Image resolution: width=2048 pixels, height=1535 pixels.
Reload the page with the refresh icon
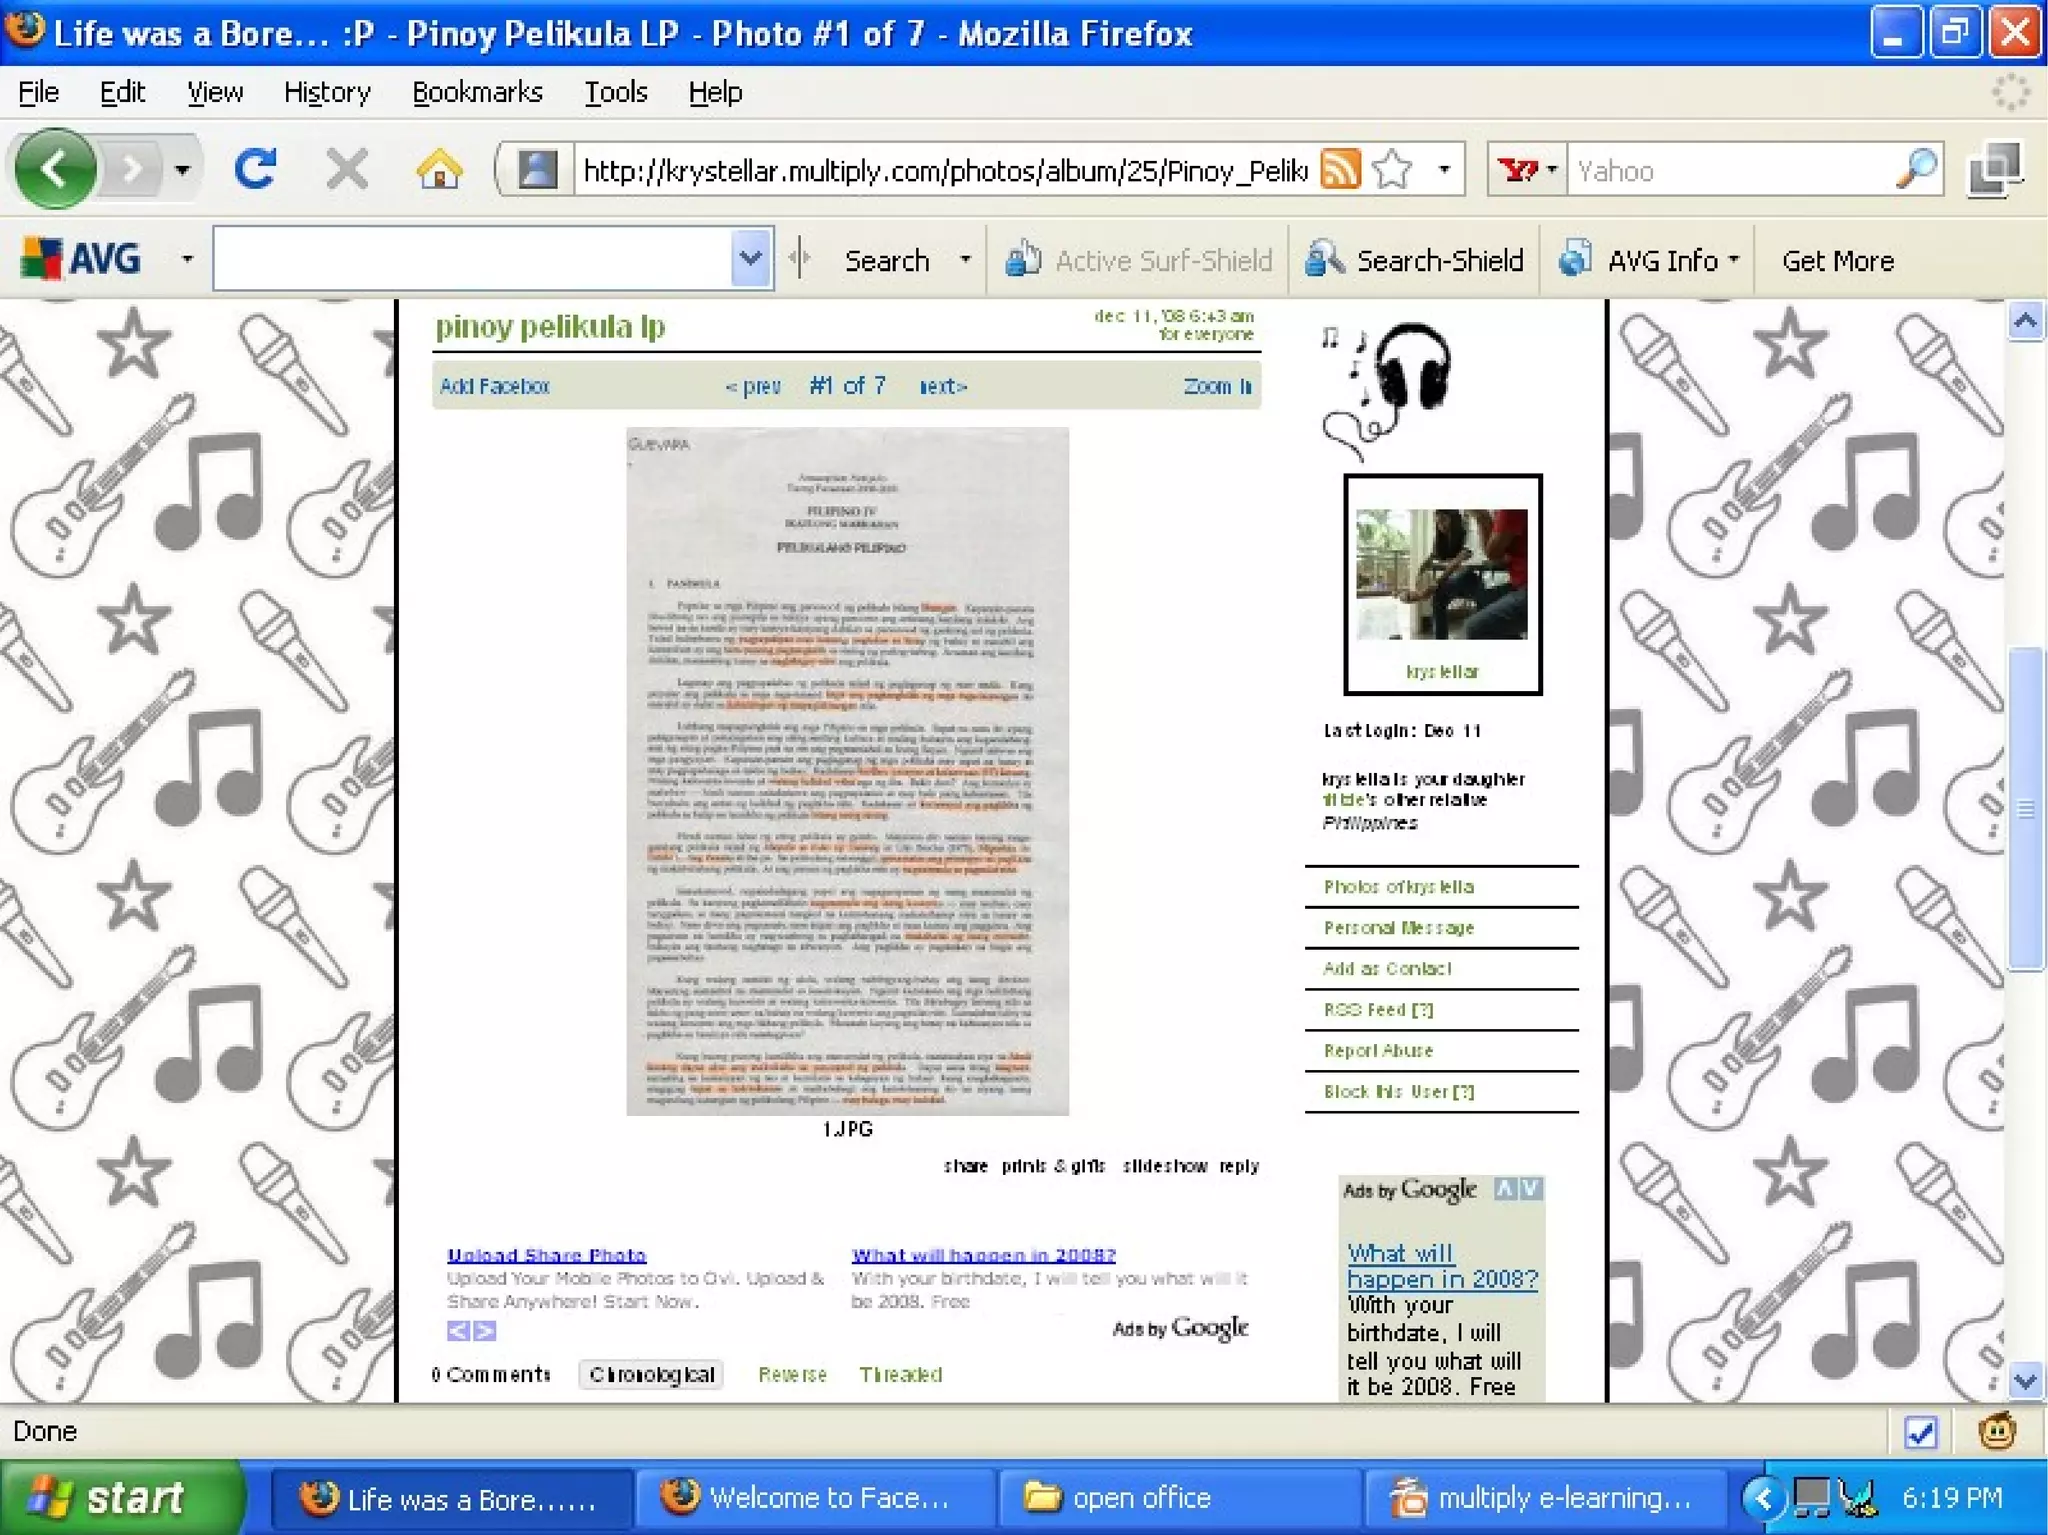point(255,169)
